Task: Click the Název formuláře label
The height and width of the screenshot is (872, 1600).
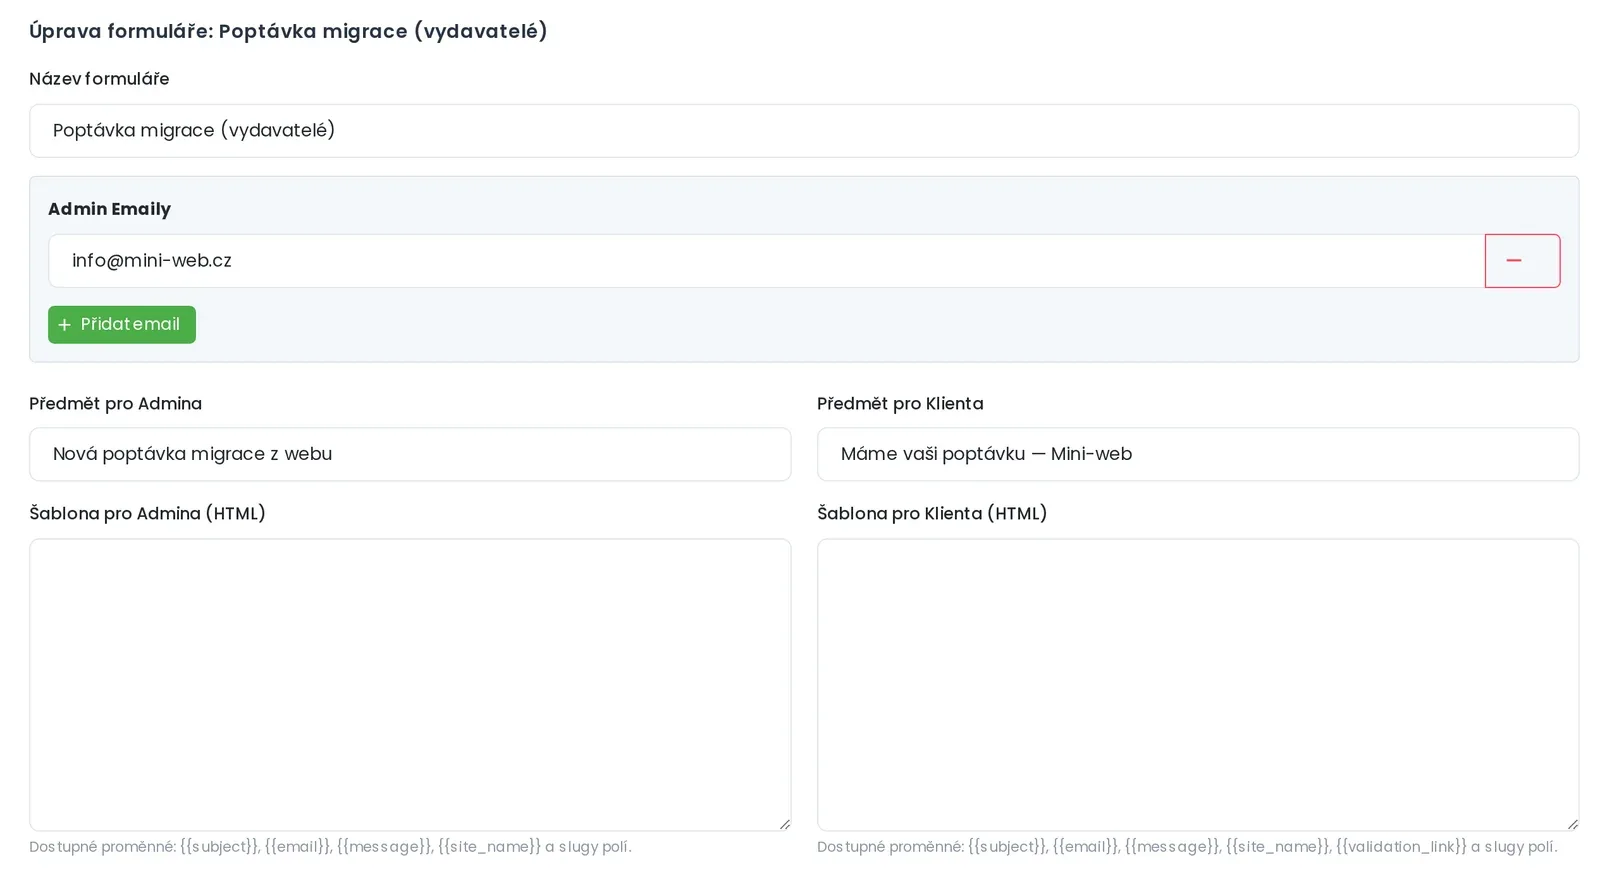Action: (99, 79)
